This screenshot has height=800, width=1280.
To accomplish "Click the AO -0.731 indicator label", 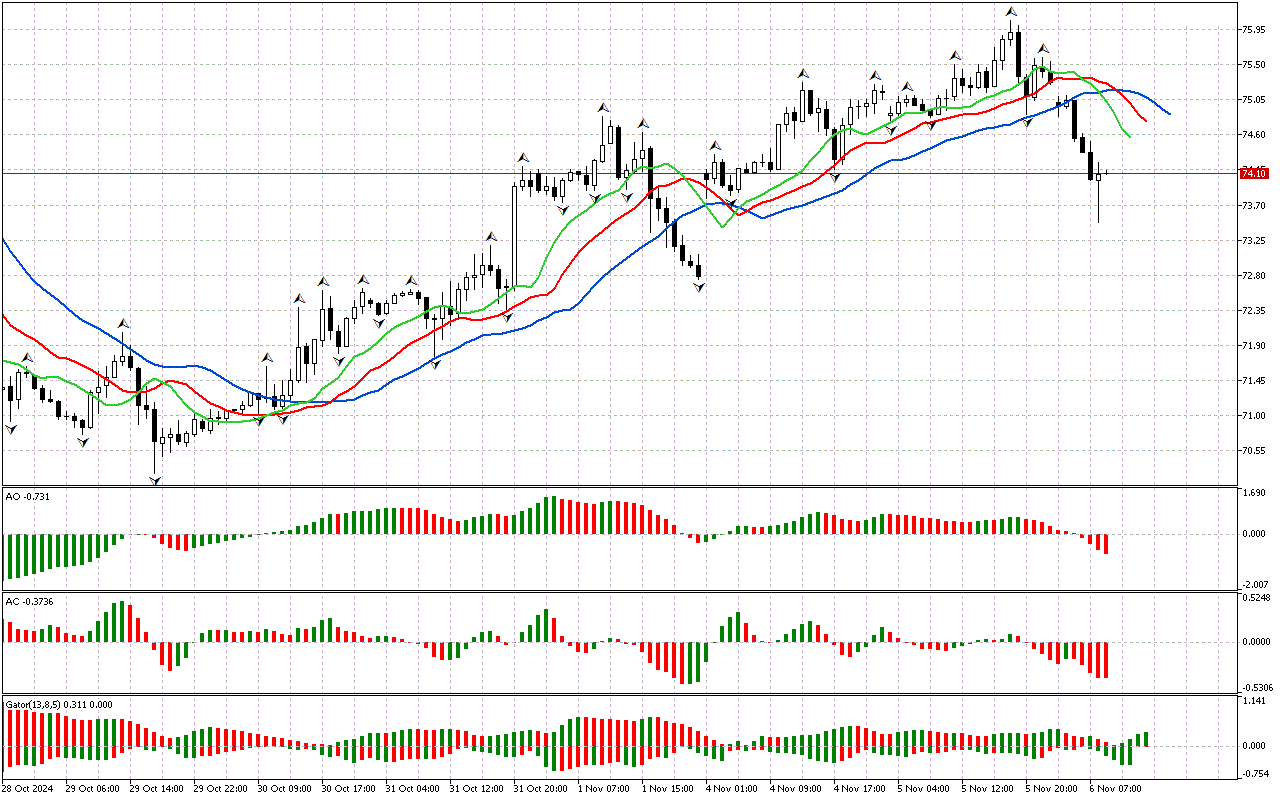I will [28, 496].
